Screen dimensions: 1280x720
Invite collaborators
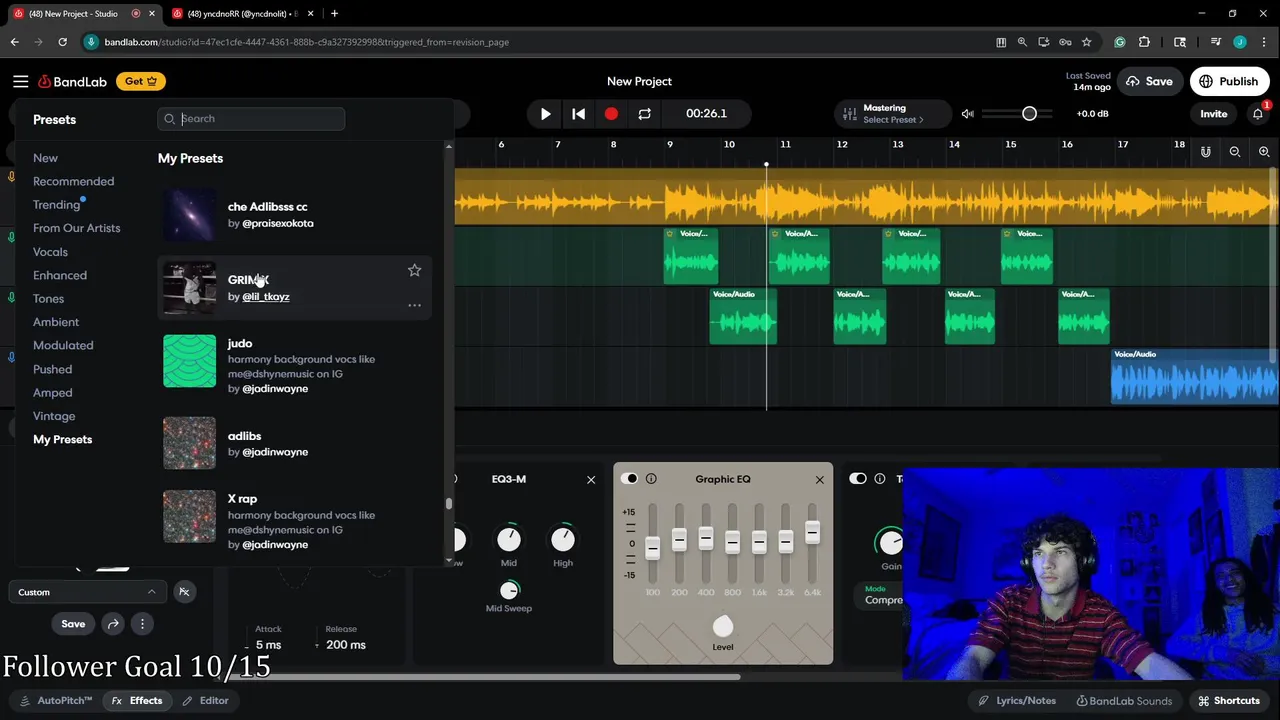click(x=1213, y=114)
